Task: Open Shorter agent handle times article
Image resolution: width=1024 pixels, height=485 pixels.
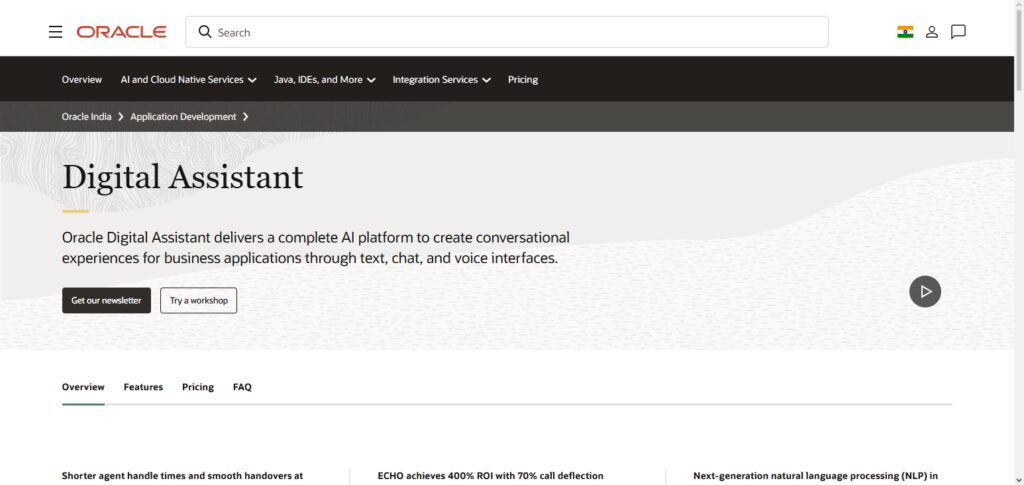Action: tap(182, 476)
